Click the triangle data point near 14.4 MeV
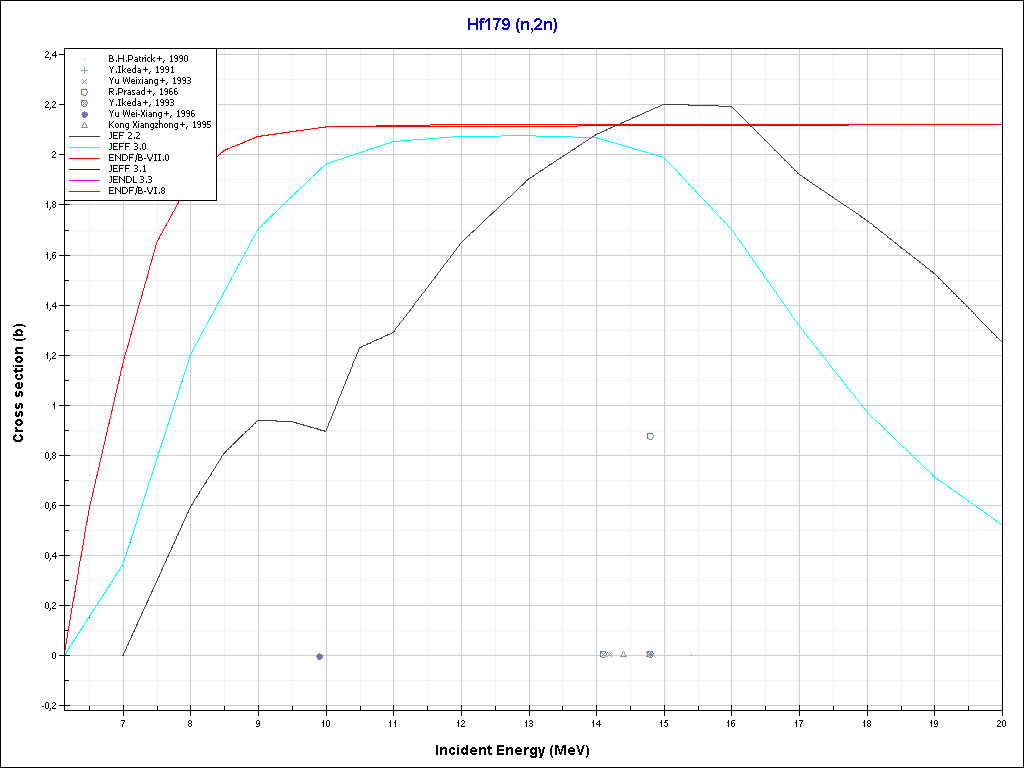This screenshot has width=1024, height=768. 623,654
